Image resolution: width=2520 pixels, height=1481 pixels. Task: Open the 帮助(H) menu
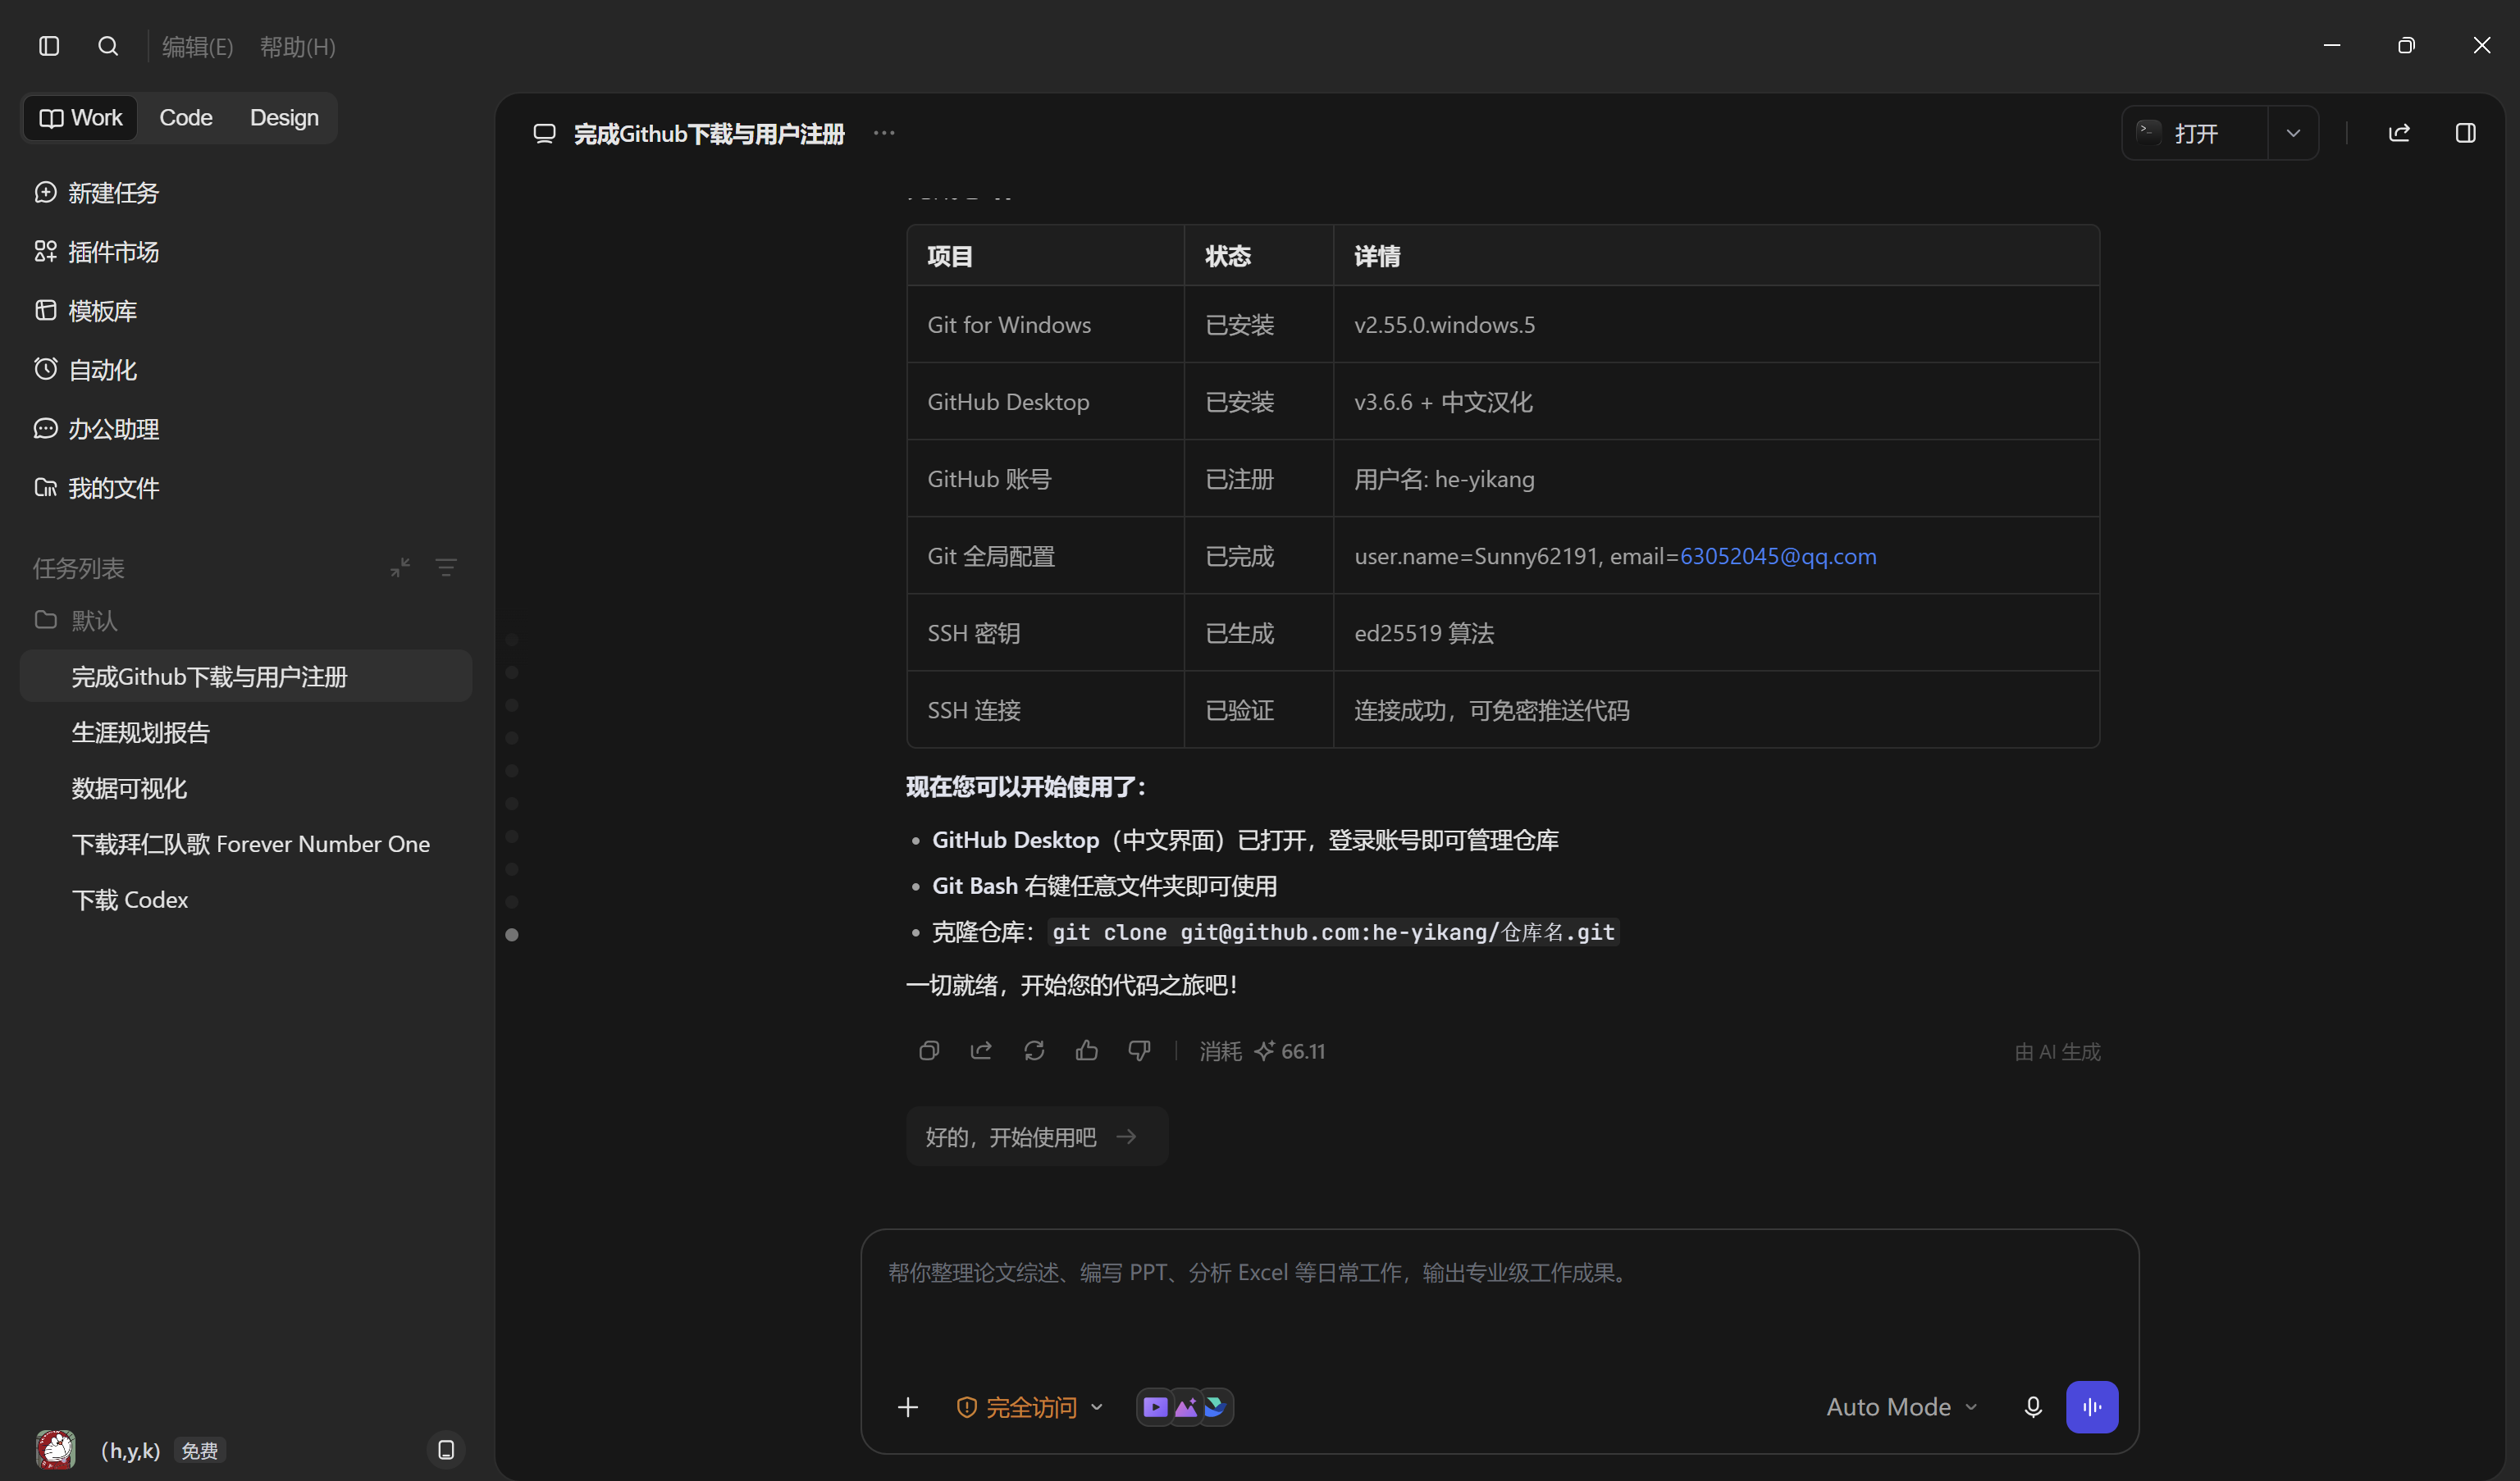(297, 47)
